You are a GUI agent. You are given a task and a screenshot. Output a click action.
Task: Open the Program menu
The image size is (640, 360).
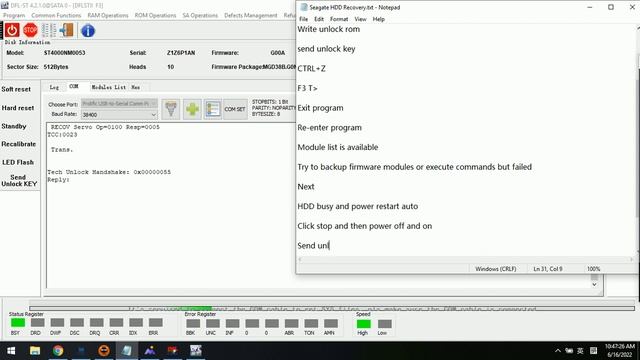[14, 16]
